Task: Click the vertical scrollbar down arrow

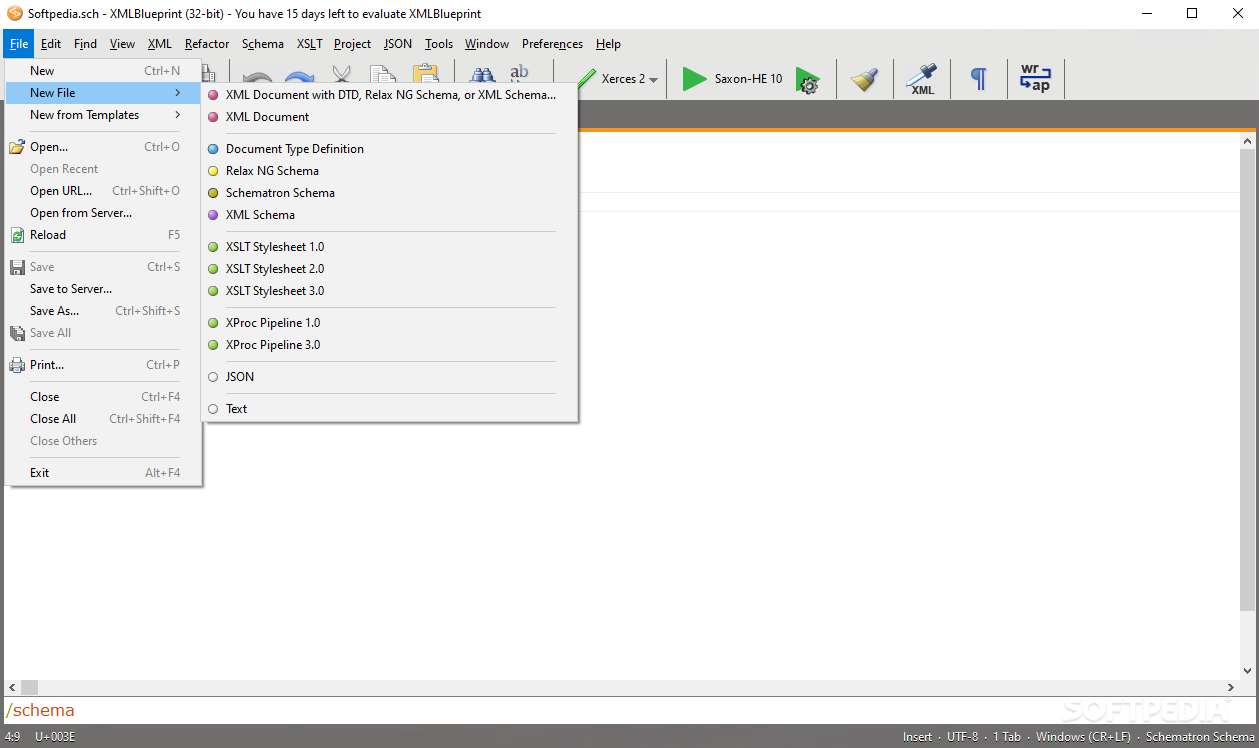Action: (1247, 671)
